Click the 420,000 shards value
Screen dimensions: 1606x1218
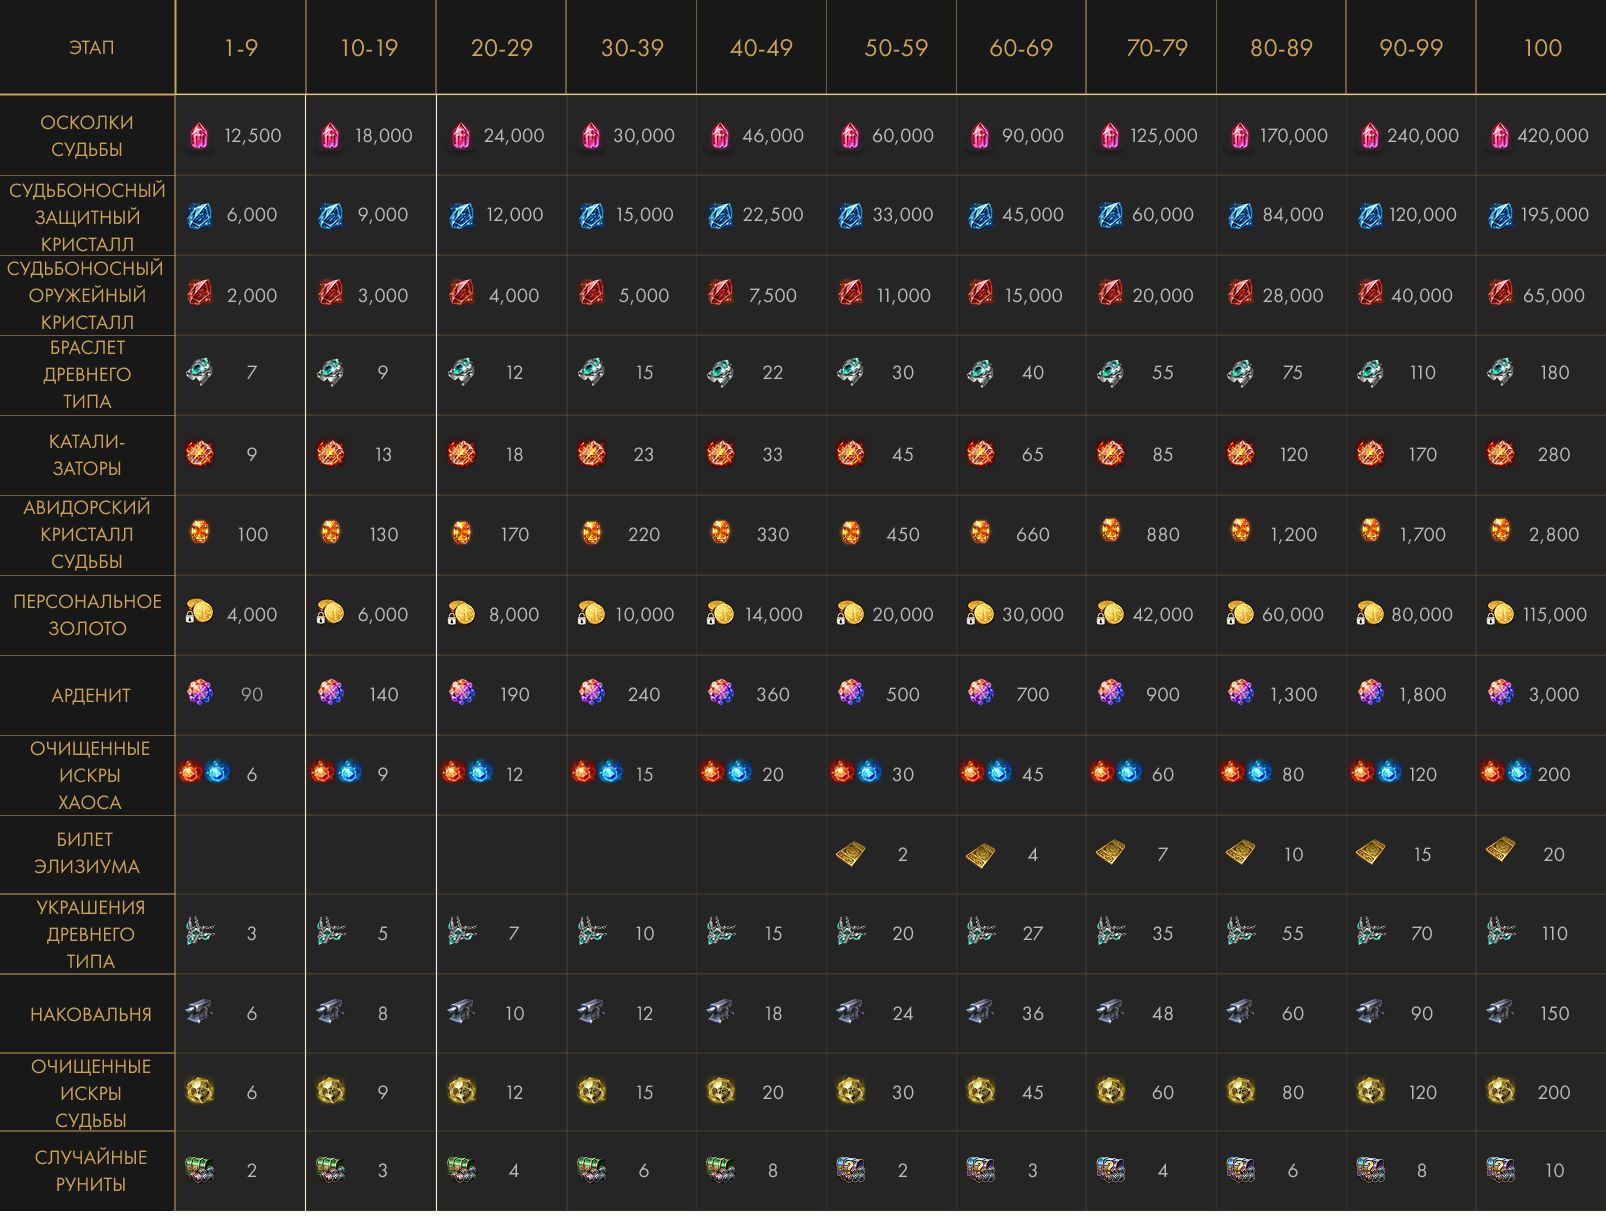(1552, 135)
